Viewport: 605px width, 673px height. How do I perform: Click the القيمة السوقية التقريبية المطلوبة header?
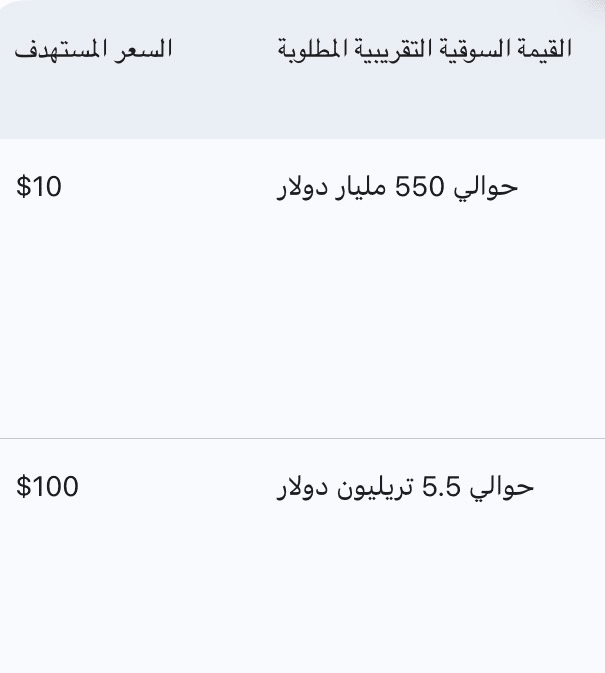(x=425, y=49)
